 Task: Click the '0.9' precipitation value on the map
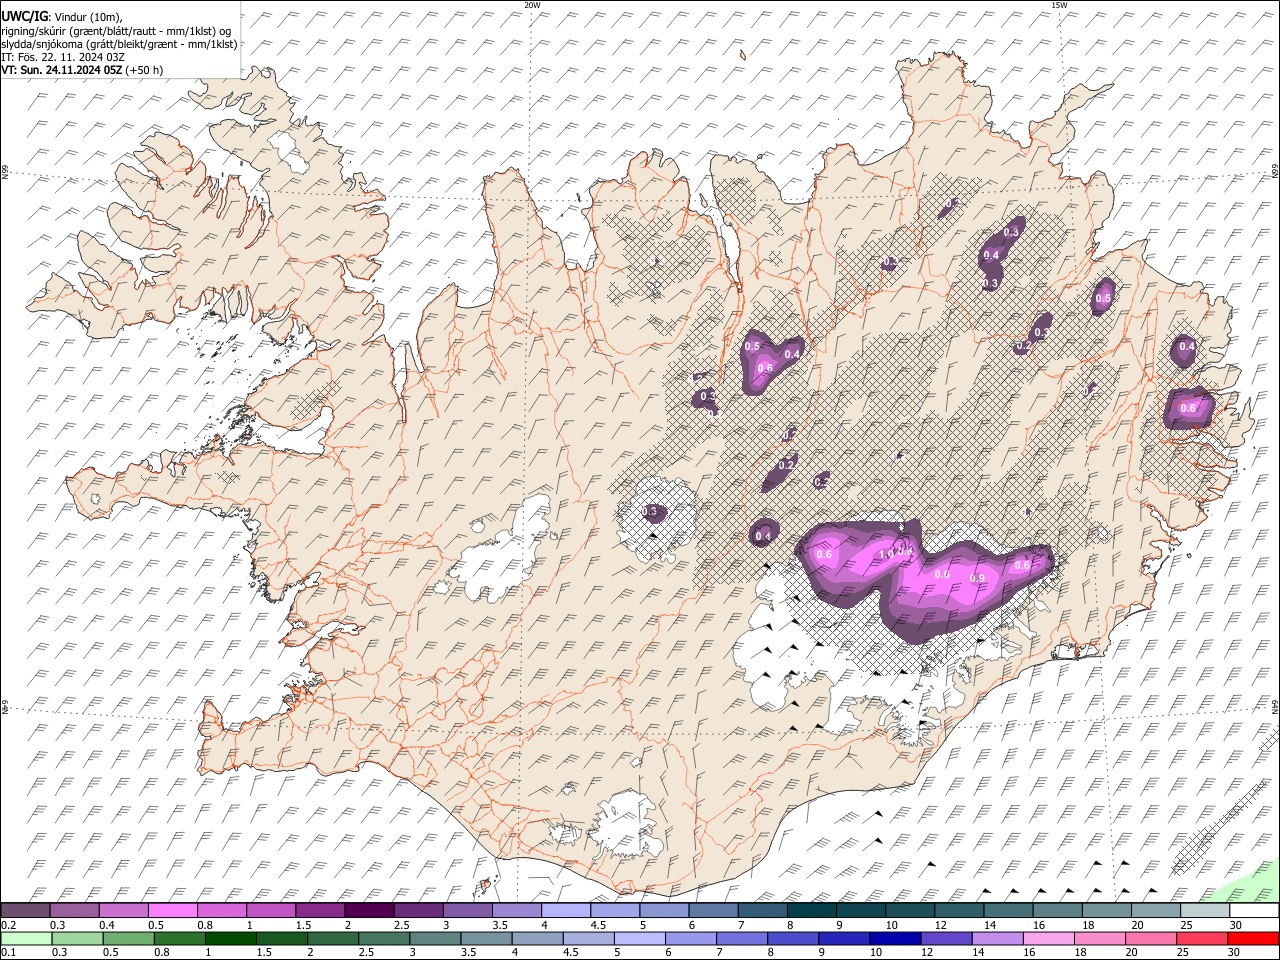[x=978, y=578]
